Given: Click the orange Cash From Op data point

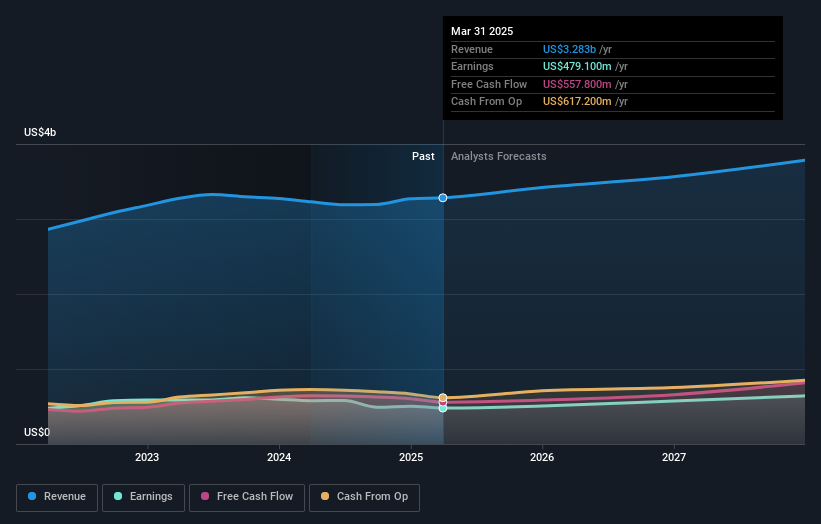Looking at the screenshot, I should click(443, 398).
